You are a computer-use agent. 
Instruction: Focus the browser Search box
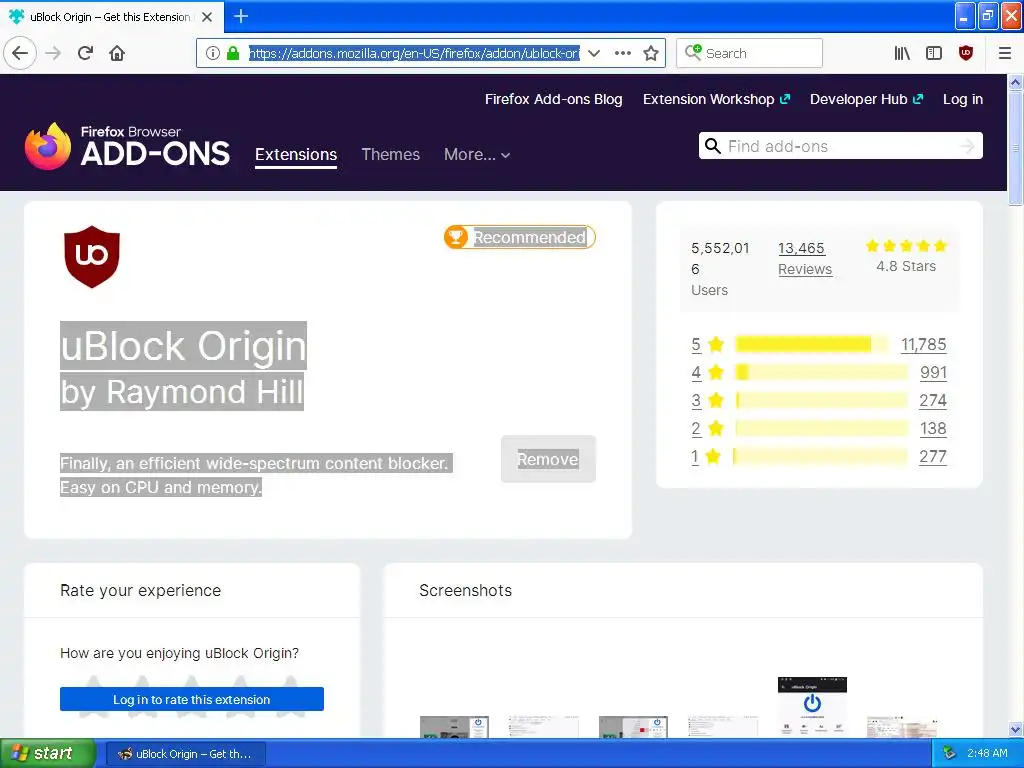click(x=749, y=53)
